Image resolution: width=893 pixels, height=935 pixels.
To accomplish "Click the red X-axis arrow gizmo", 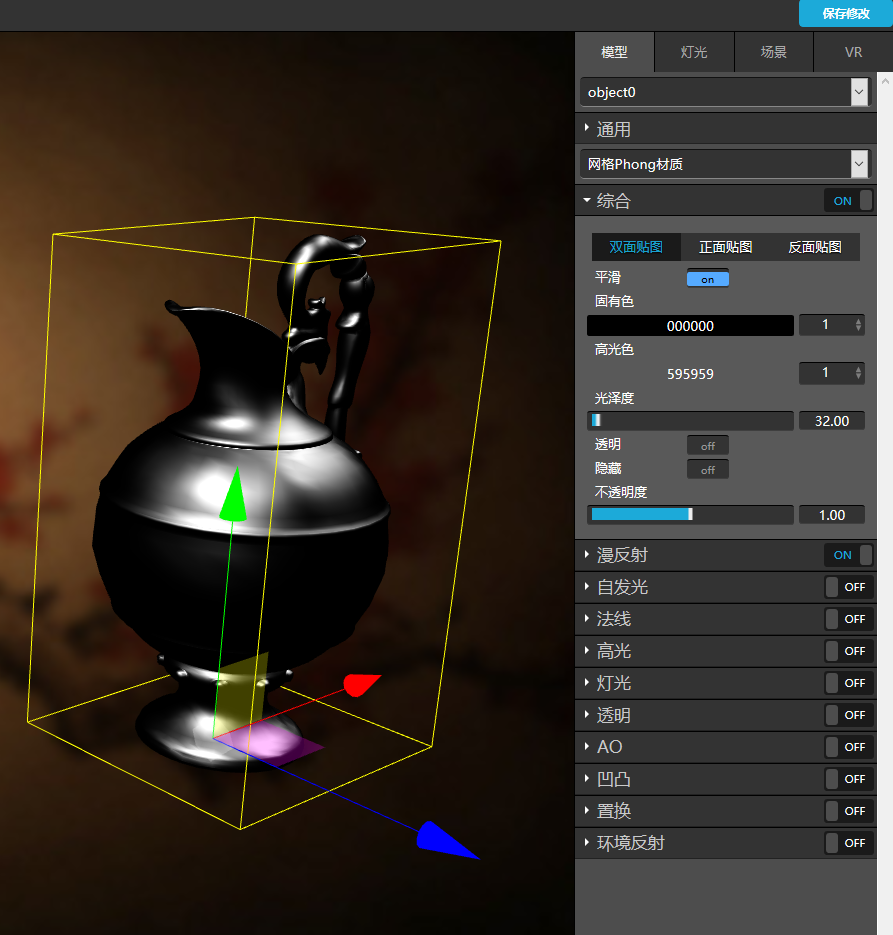I will tap(361, 685).
